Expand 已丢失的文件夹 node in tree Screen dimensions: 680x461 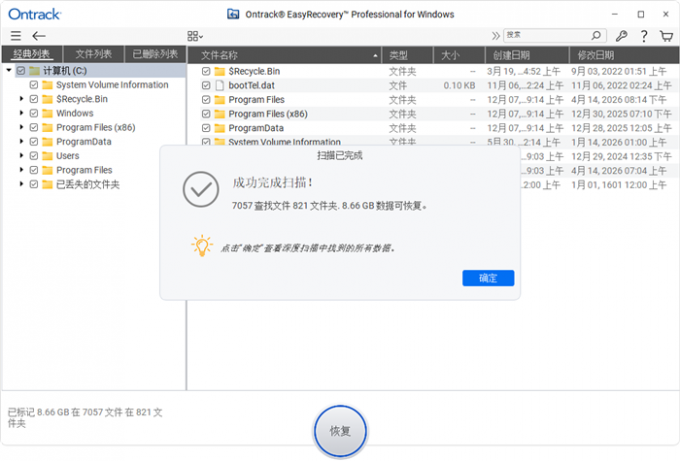[x=21, y=184]
